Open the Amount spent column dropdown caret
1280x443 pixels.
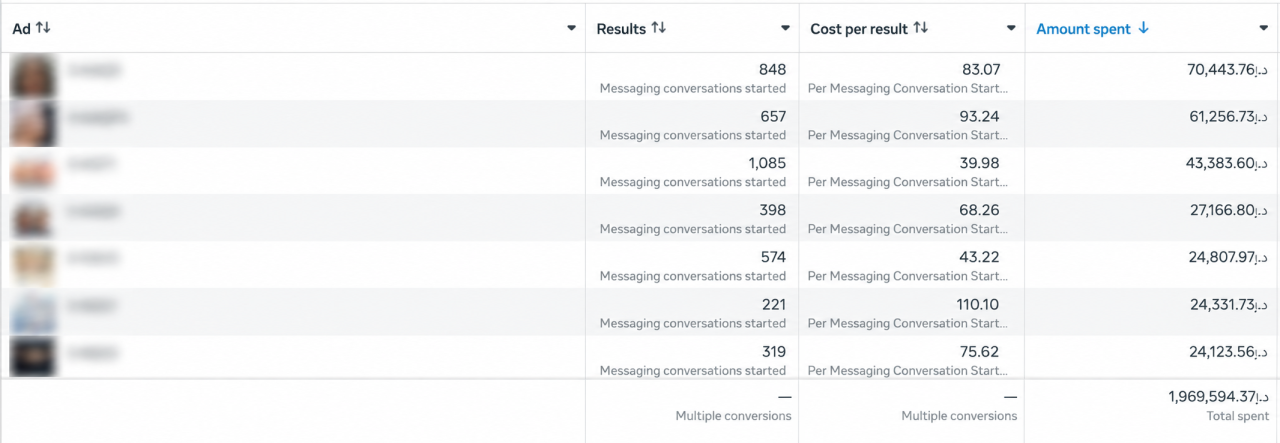pos(1264,29)
